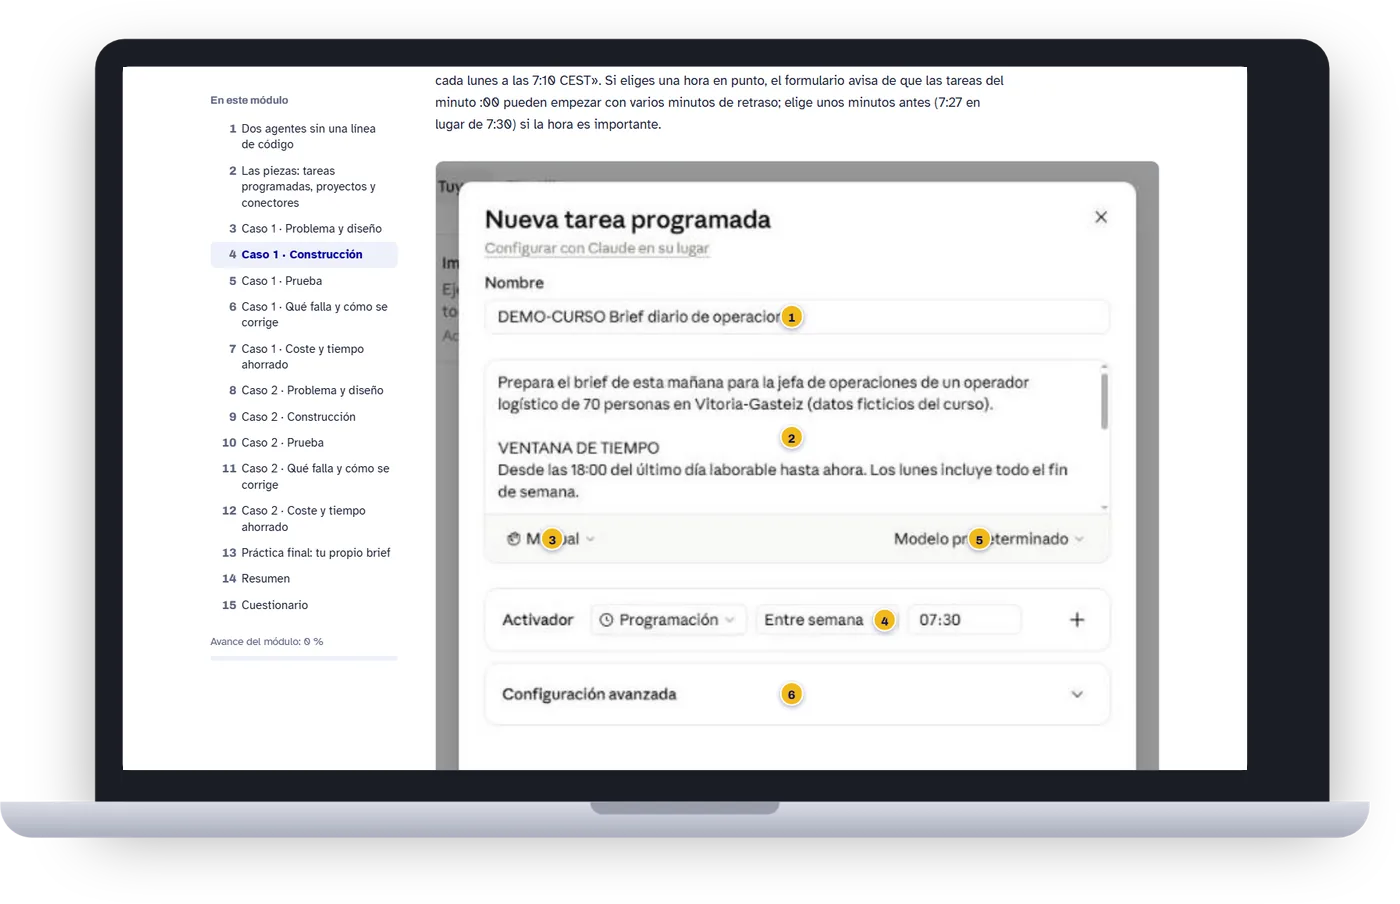Click the En este módulo heading

pyautogui.click(x=249, y=100)
